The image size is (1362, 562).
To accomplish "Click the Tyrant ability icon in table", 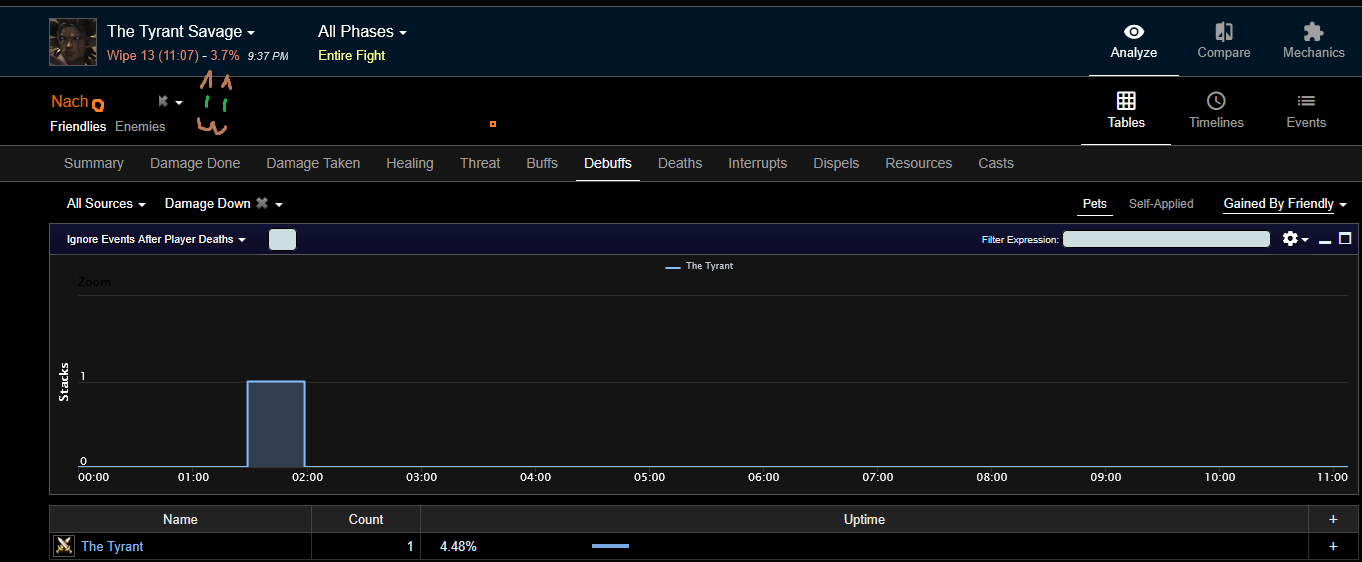I will click(64, 546).
